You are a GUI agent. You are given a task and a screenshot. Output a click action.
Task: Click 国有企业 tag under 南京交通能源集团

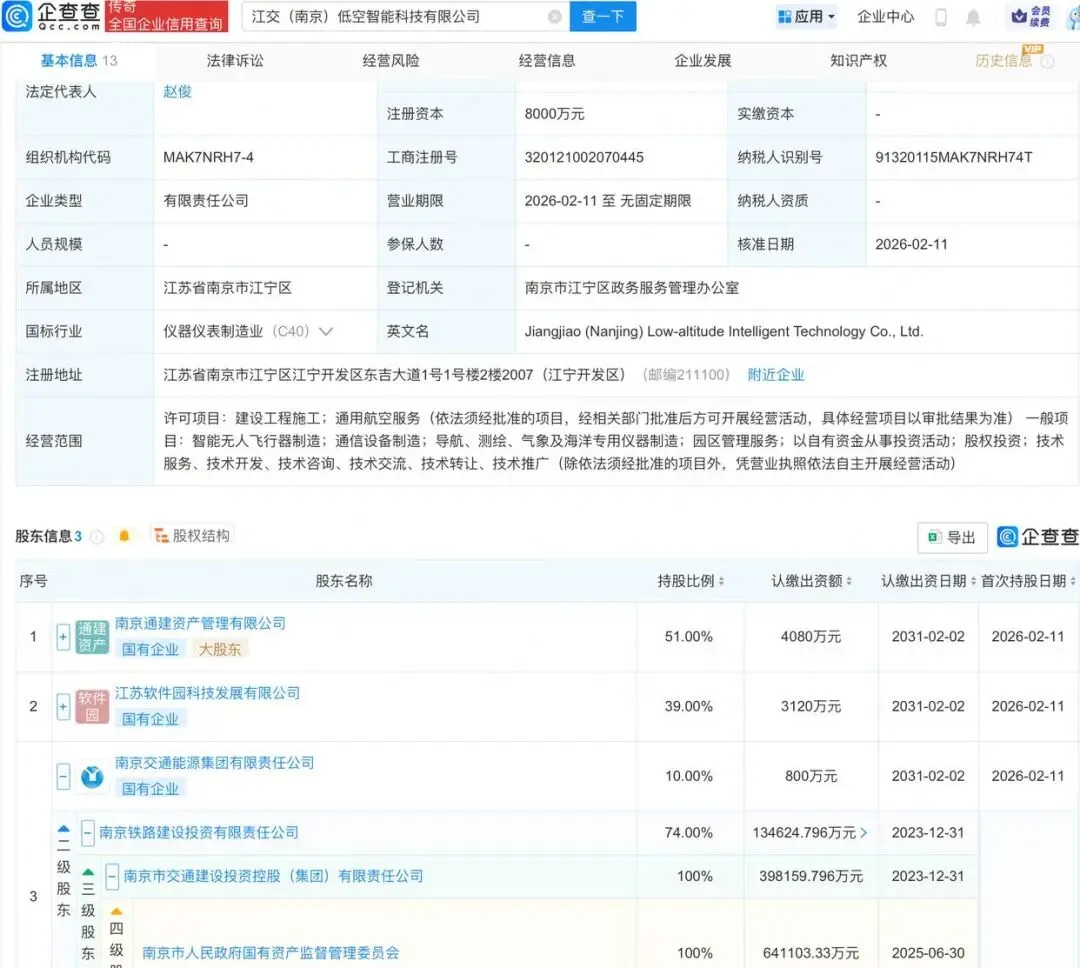150,789
